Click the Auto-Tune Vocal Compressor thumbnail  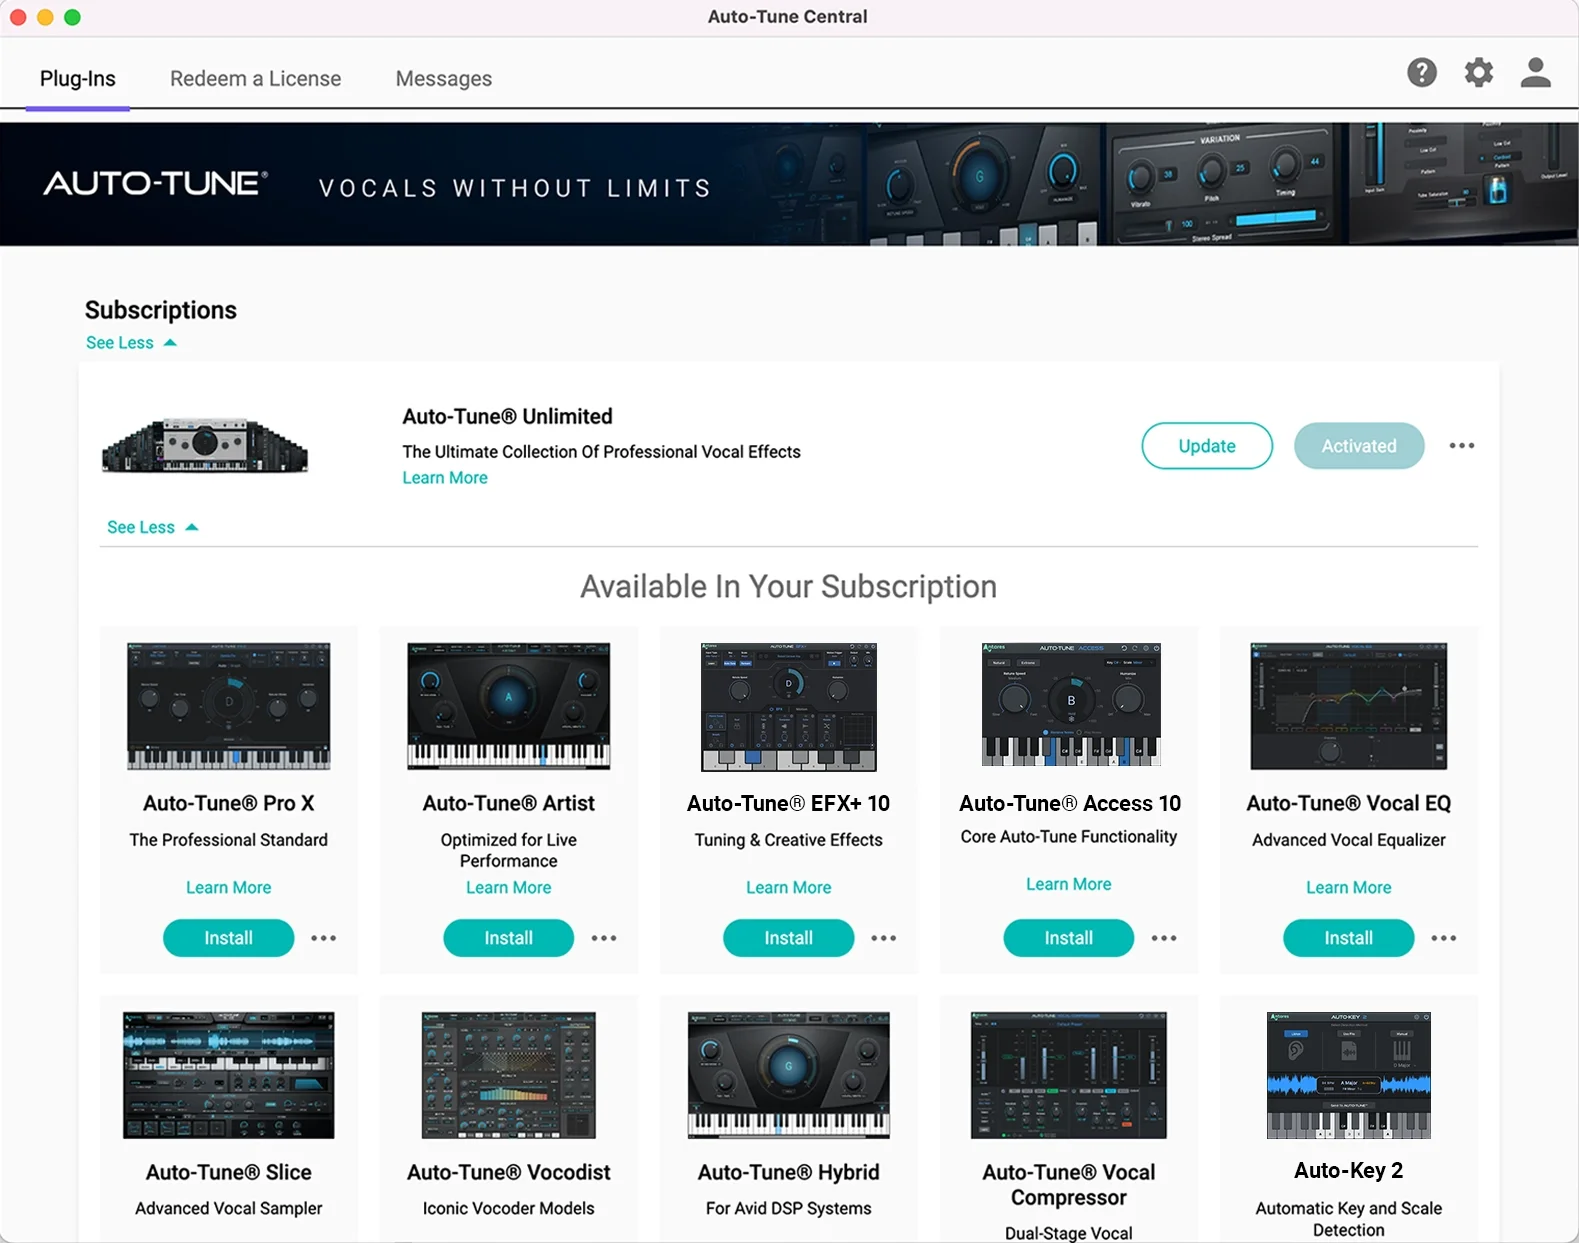point(1068,1075)
